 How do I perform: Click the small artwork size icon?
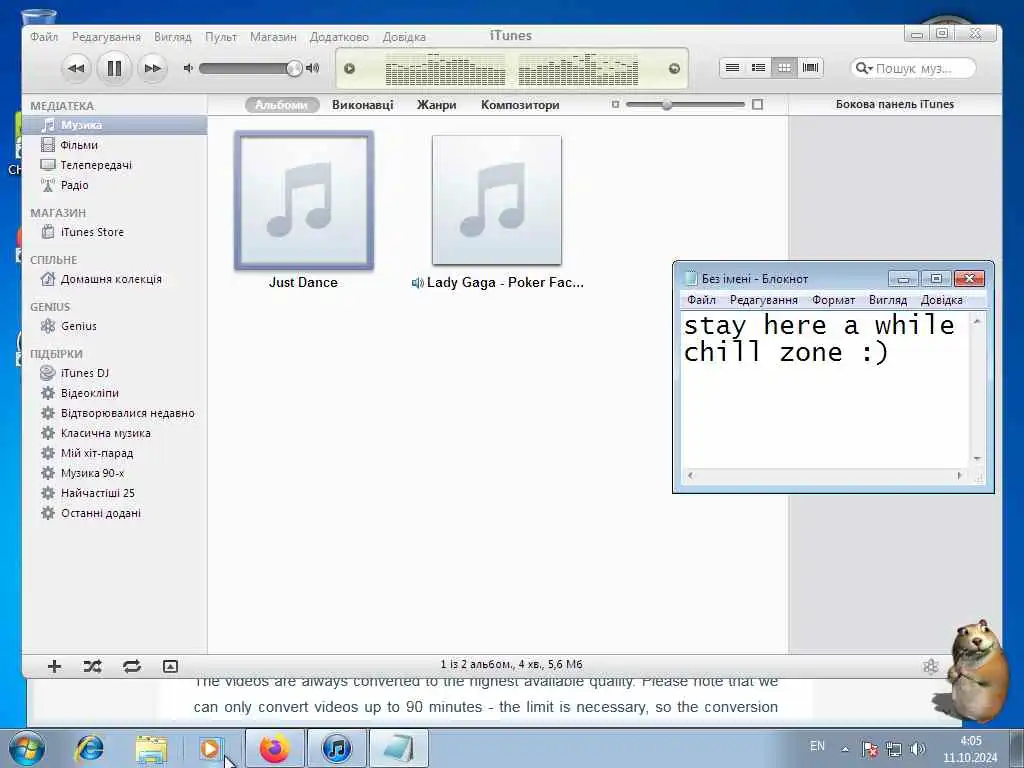pyautogui.click(x=615, y=104)
